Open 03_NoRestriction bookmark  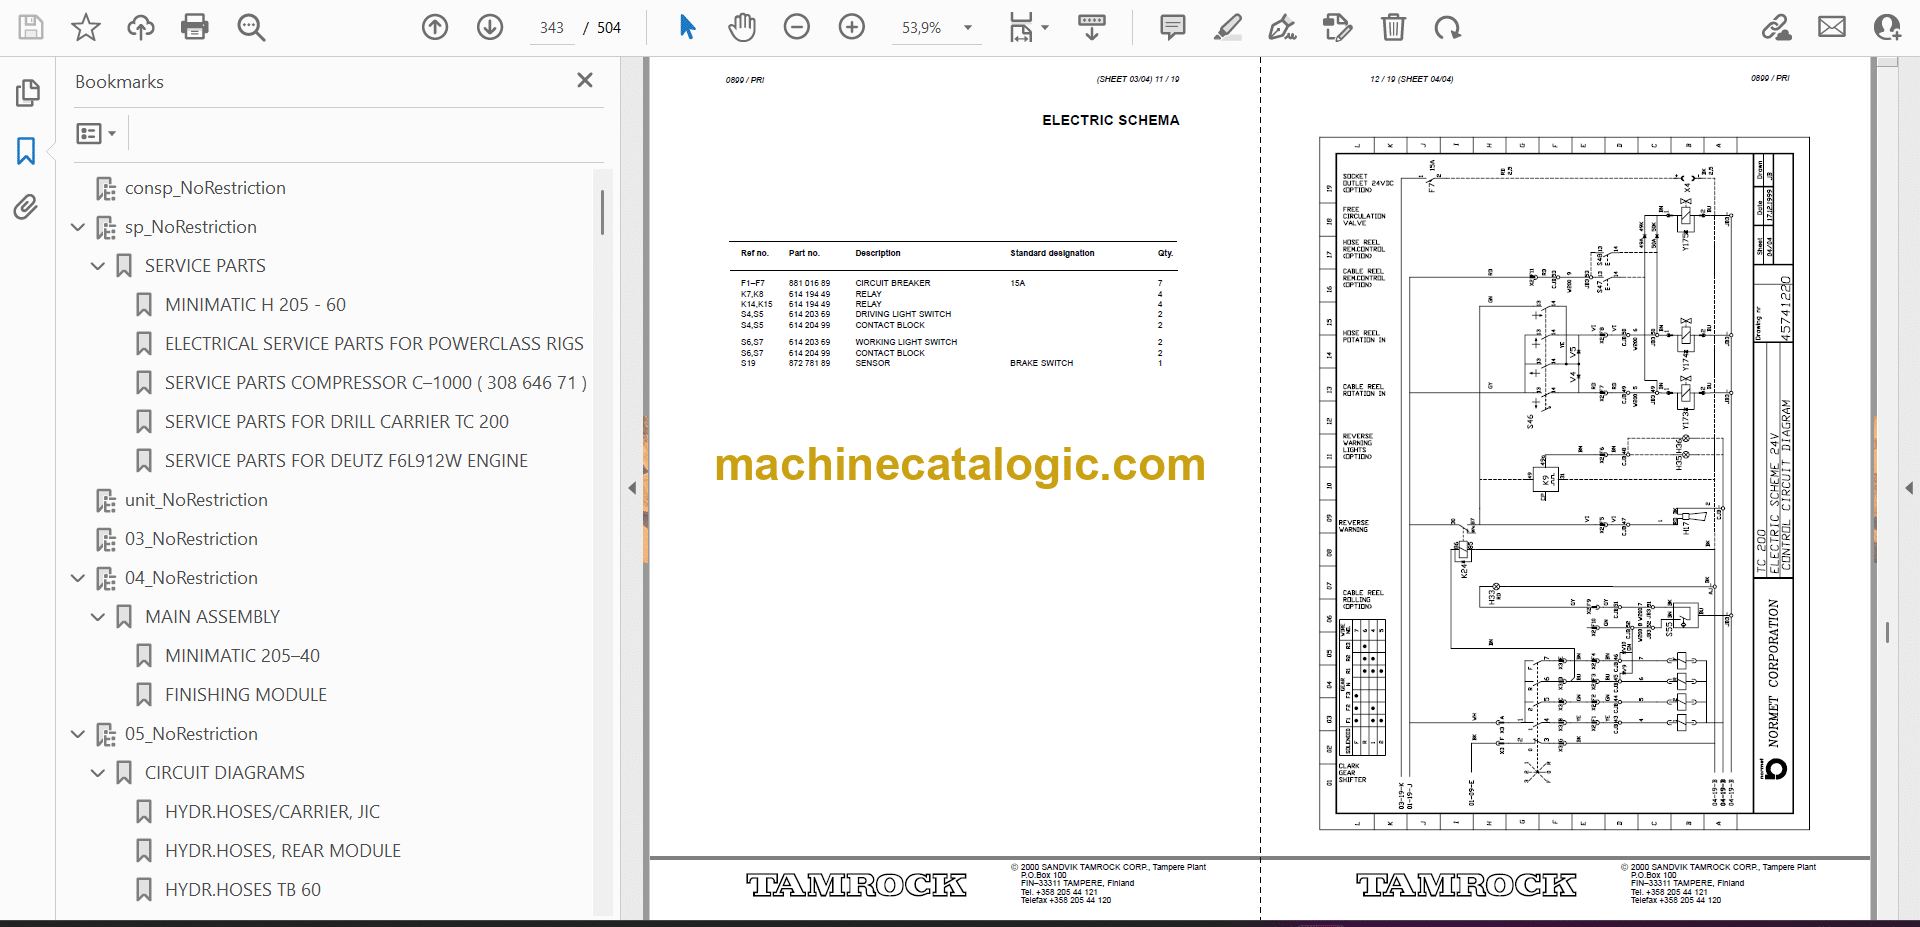coord(191,539)
